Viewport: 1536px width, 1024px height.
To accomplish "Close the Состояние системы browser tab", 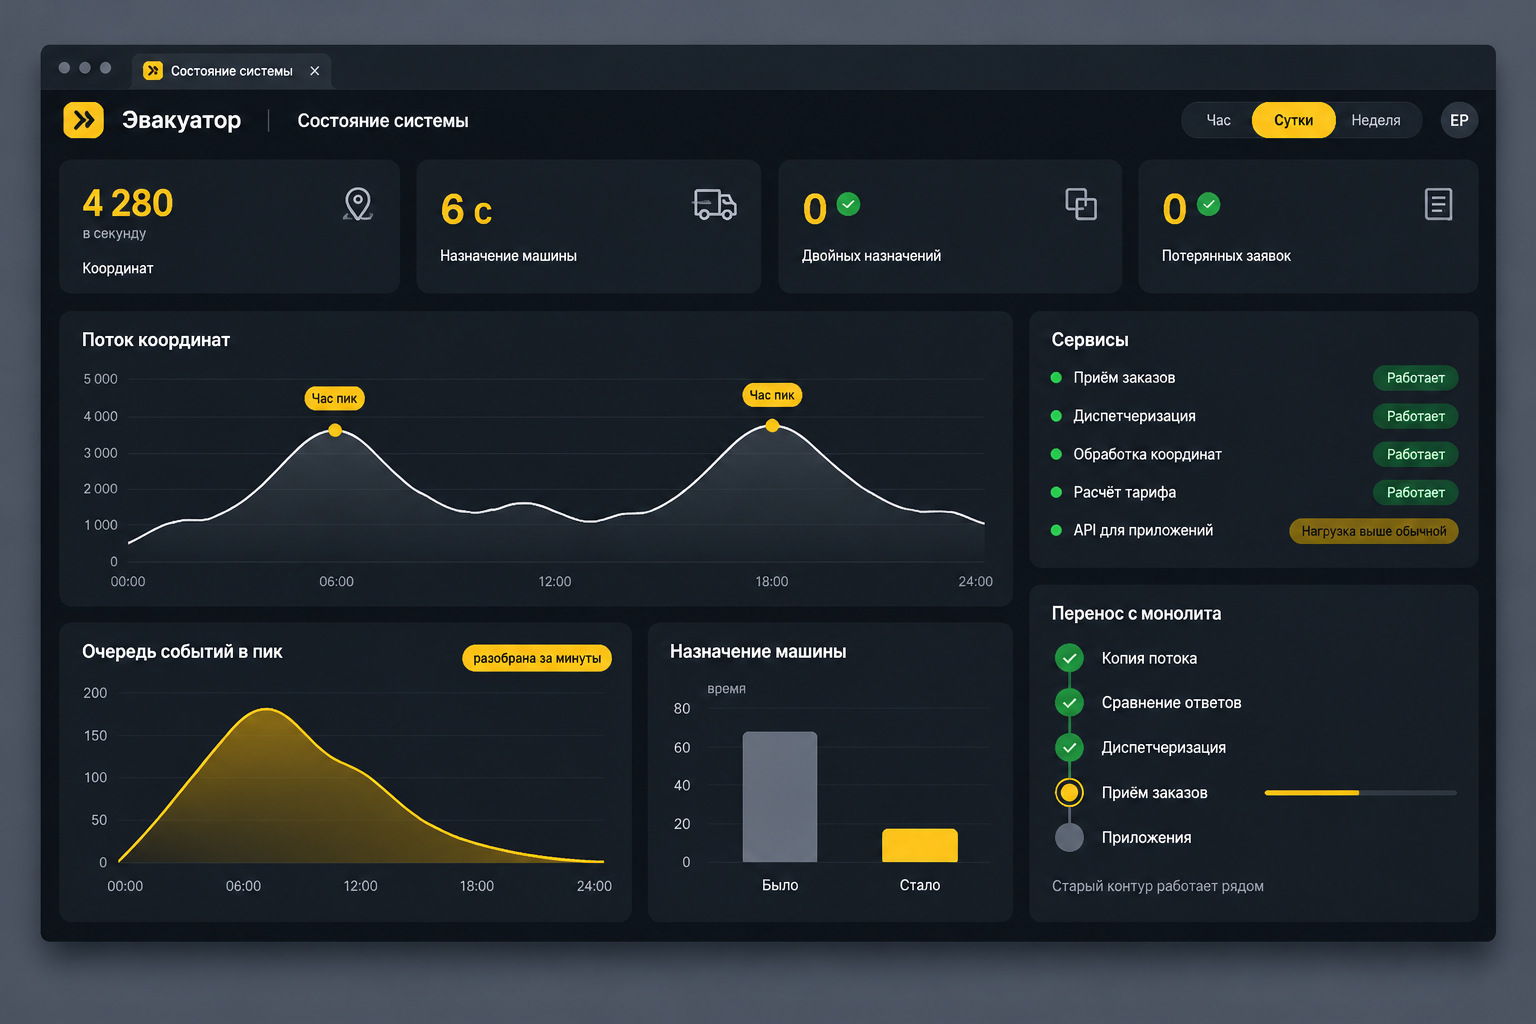I will 315,71.
